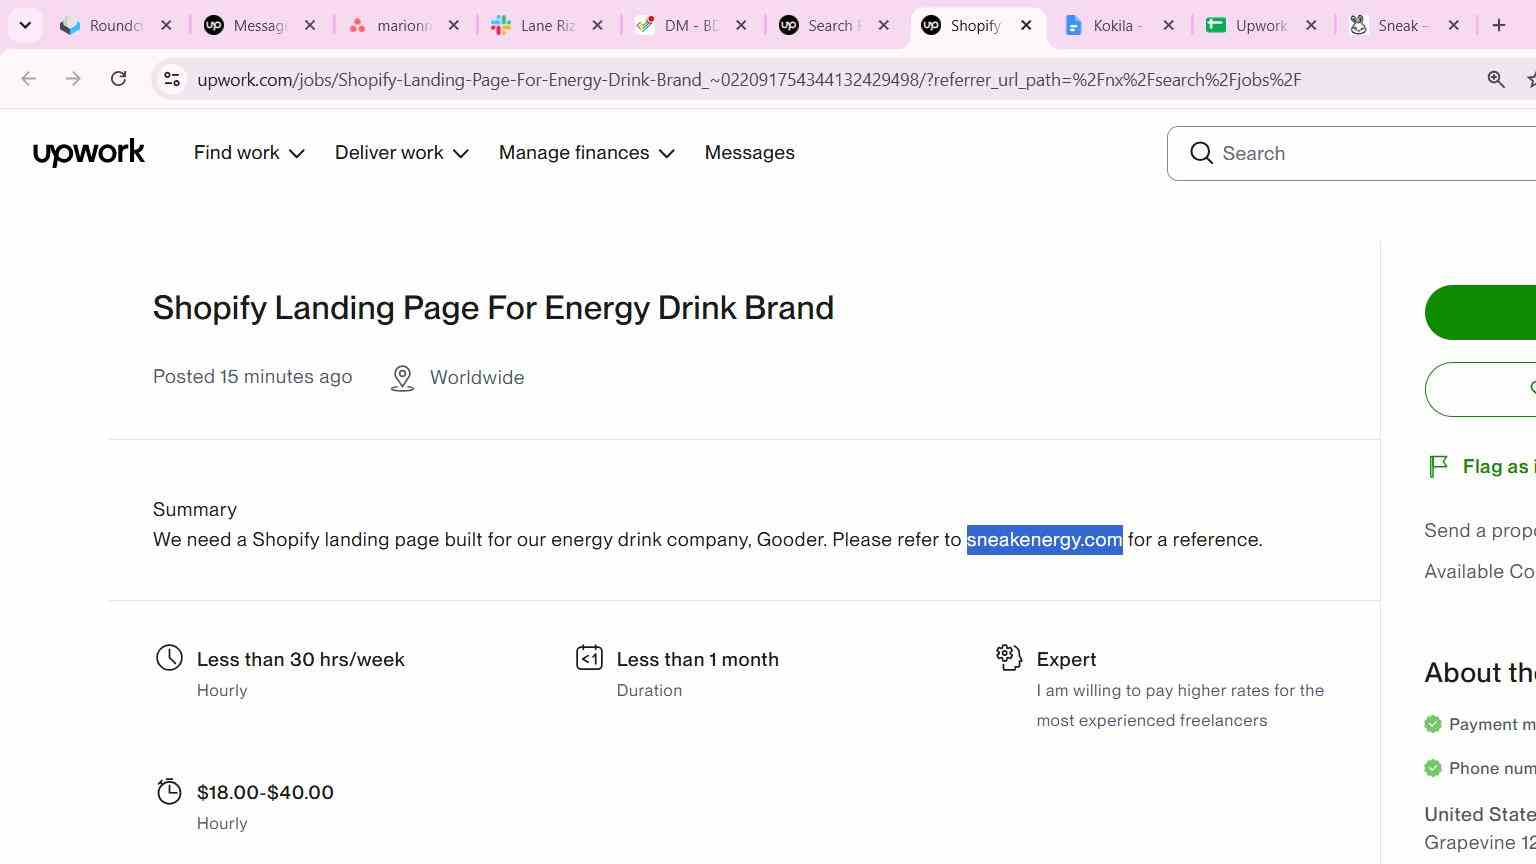Click the green apply button
The height and width of the screenshot is (864, 1536).
(1480, 312)
